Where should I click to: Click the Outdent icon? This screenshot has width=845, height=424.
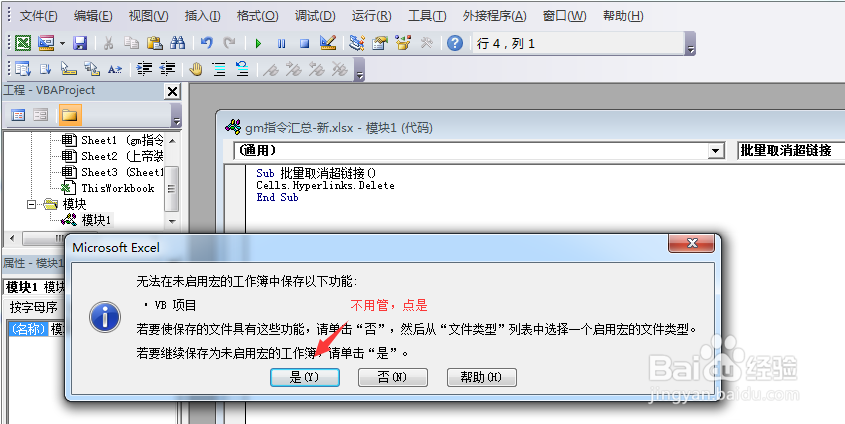pos(167,69)
